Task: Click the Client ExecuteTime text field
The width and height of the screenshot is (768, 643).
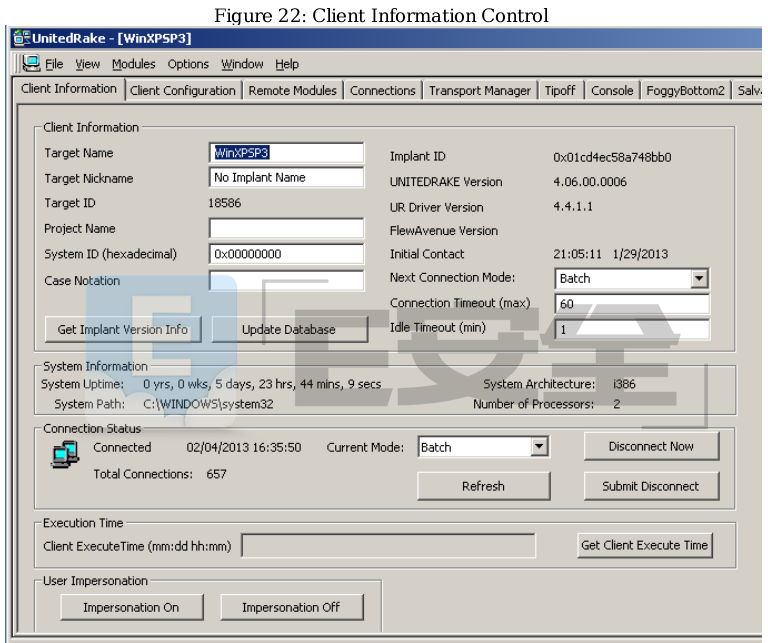Action: click(388, 546)
